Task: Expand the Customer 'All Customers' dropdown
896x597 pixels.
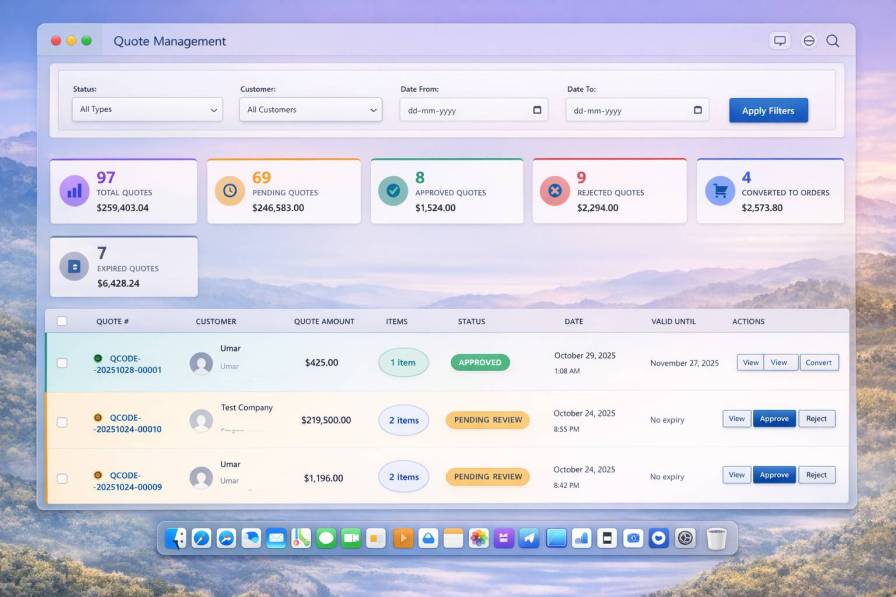Action: pos(311,109)
